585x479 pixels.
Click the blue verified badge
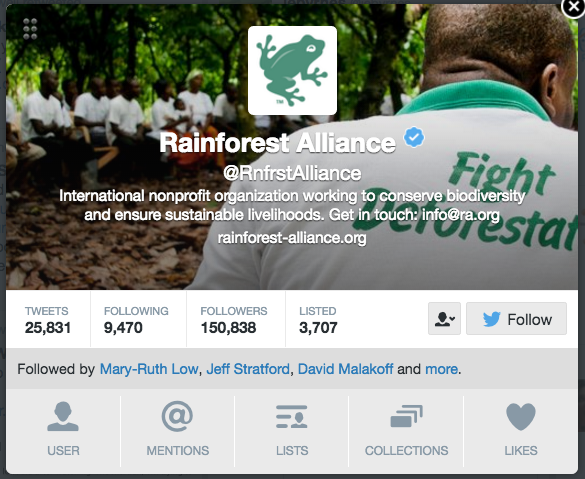tap(414, 137)
